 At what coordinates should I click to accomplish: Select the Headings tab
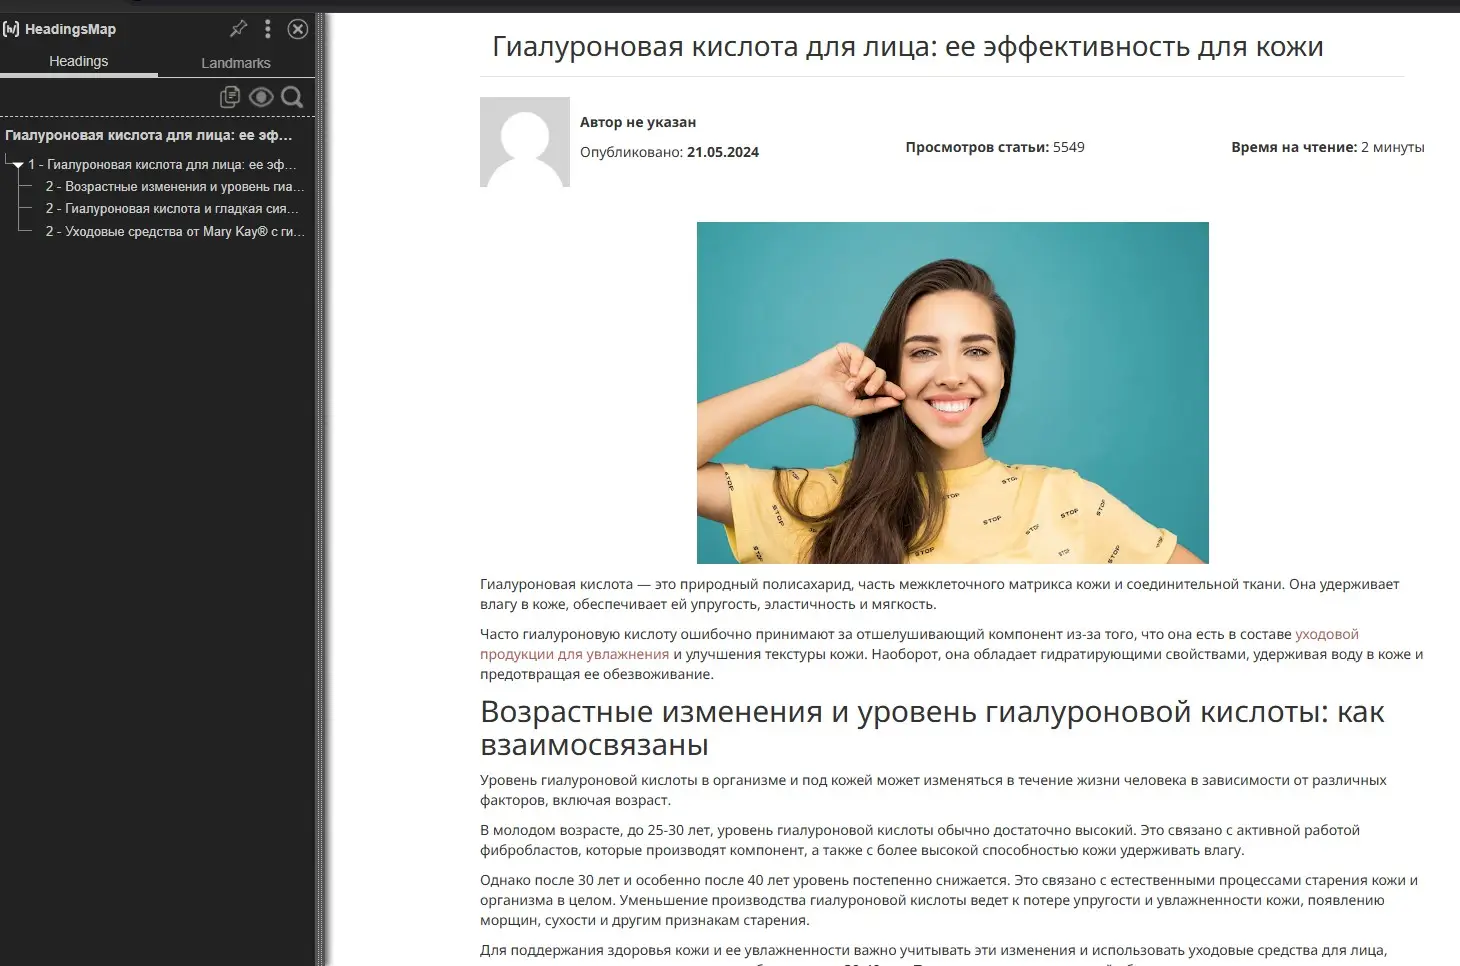click(x=78, y=60)
